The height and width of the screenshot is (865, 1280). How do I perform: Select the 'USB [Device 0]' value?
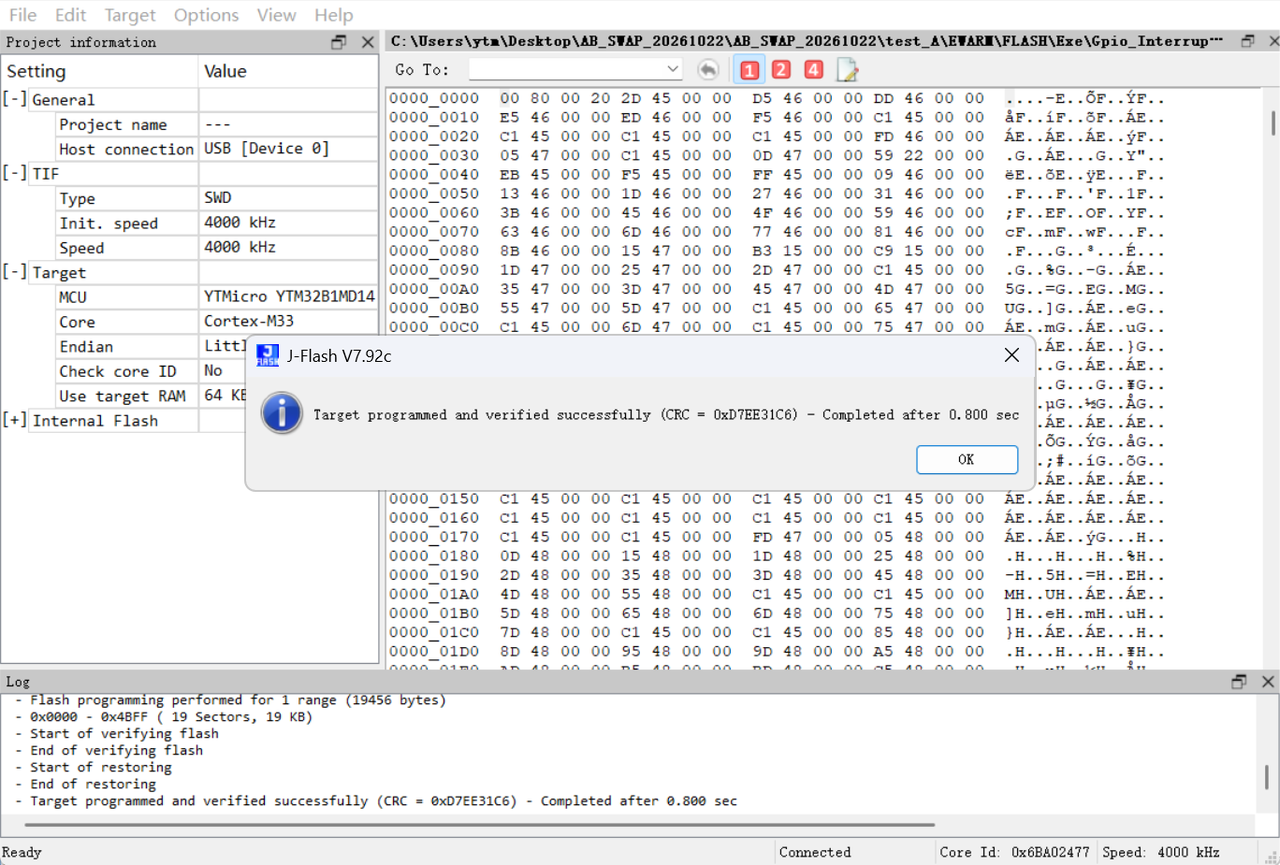tap(266, 149)
